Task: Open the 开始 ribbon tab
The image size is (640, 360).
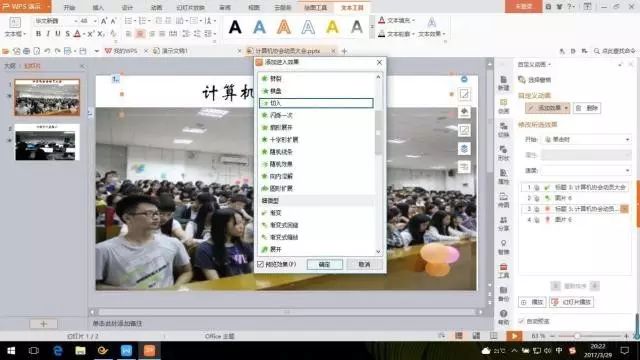Action: click(69, 7)
